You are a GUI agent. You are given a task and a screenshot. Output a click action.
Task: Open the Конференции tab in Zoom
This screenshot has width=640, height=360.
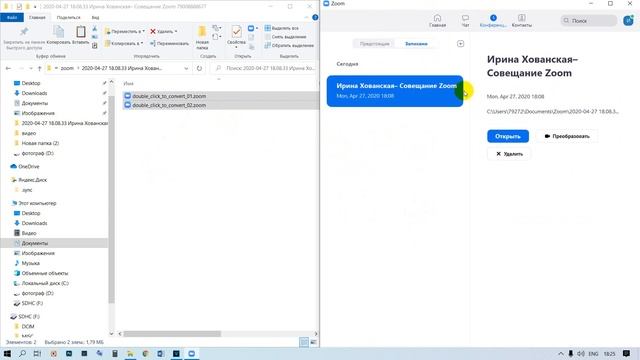tap(493, 20)
